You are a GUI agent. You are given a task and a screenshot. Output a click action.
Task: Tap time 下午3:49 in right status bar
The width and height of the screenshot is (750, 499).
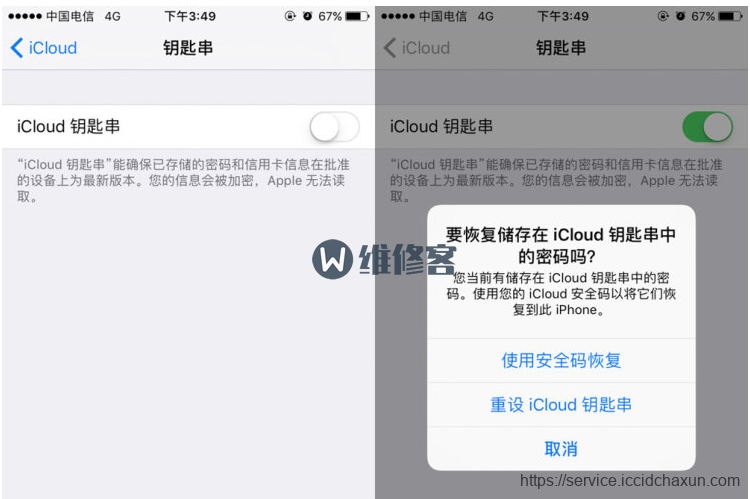563,16
